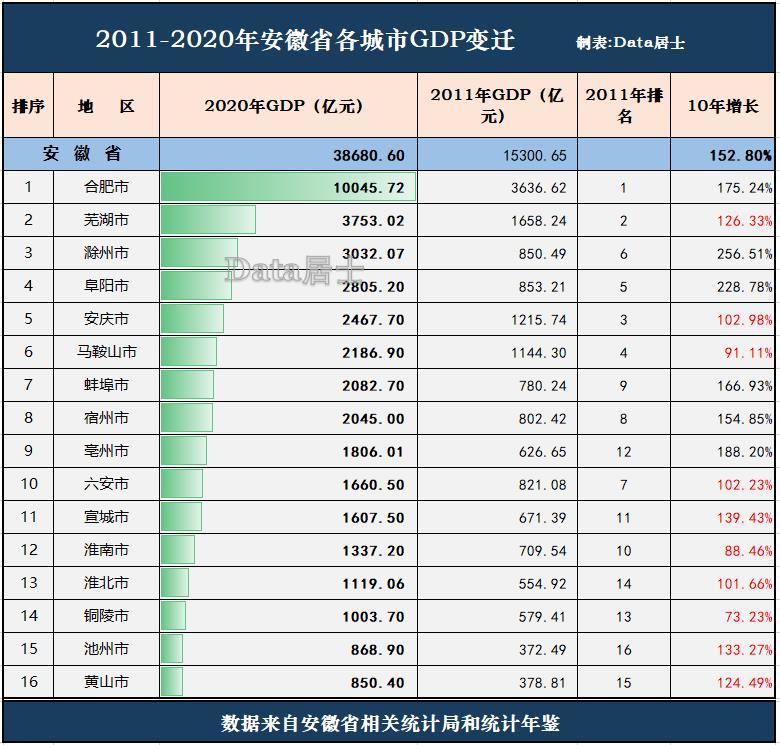
Task: Click the 2011年GDP（亿元） header cell
Action: (497, 105)
